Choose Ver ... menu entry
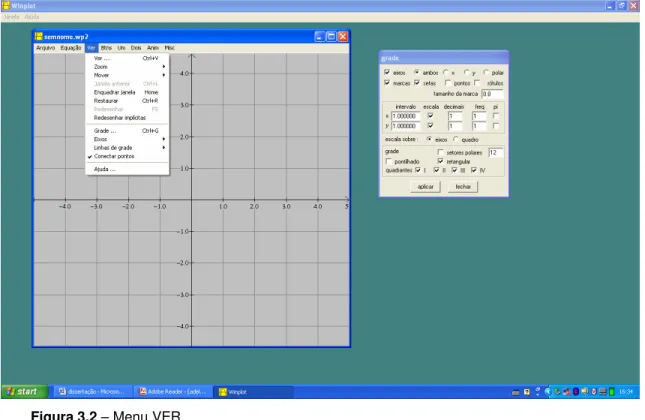This screenshot has width=645, height=420. (127, 58)
